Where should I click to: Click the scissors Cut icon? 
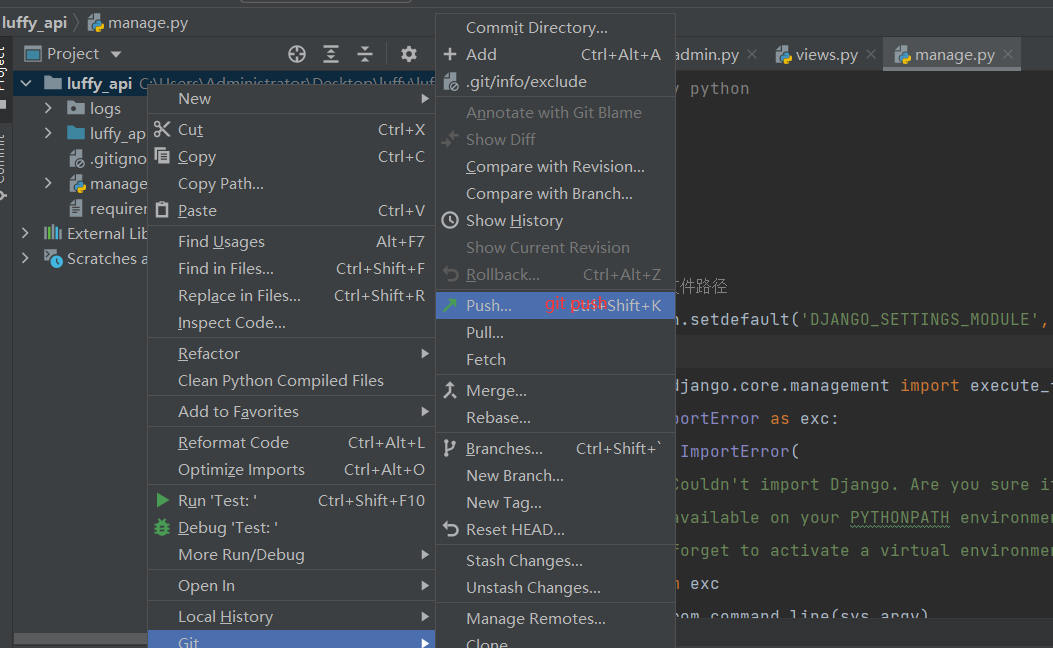pos(162,129)
